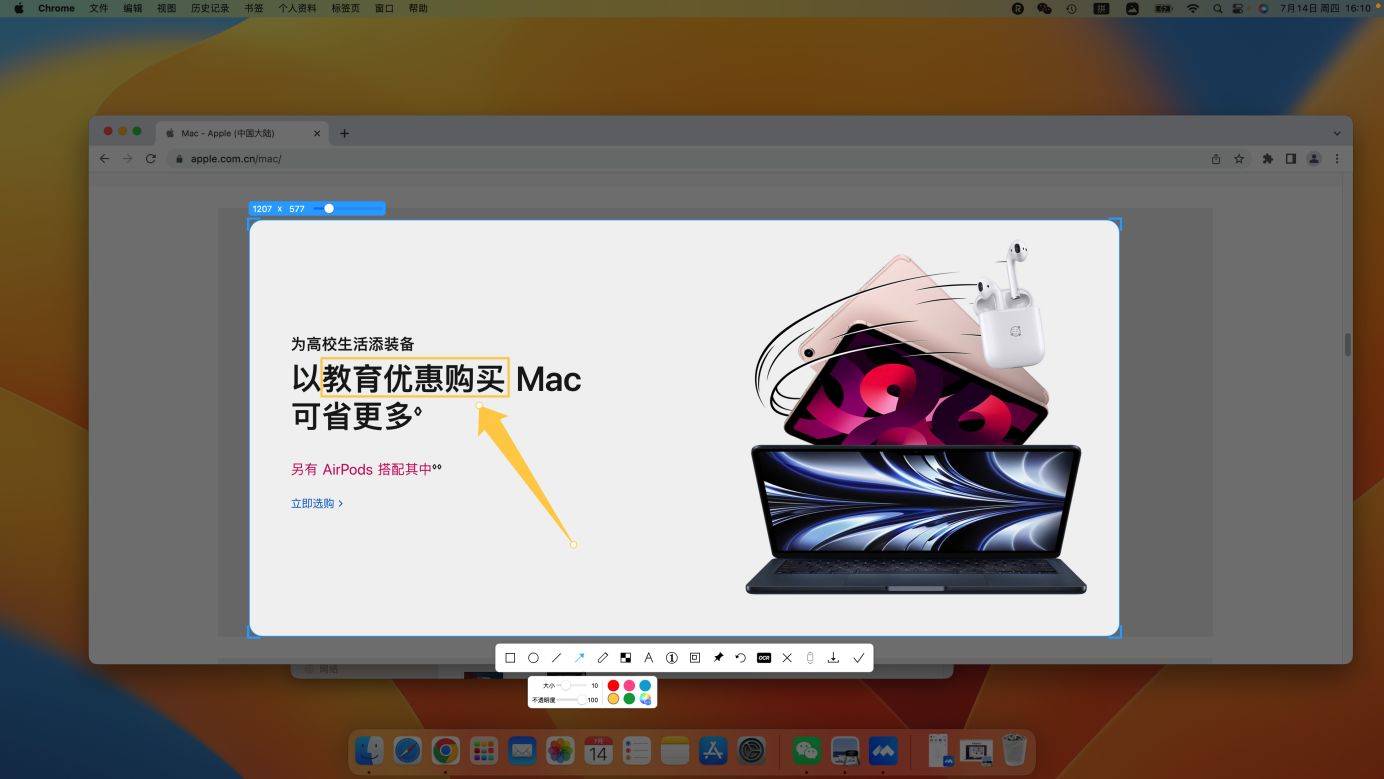The width and height of the screenshot is (1384, 779).
Task: Pick the red annotation color
Action: tap(614, 686)
